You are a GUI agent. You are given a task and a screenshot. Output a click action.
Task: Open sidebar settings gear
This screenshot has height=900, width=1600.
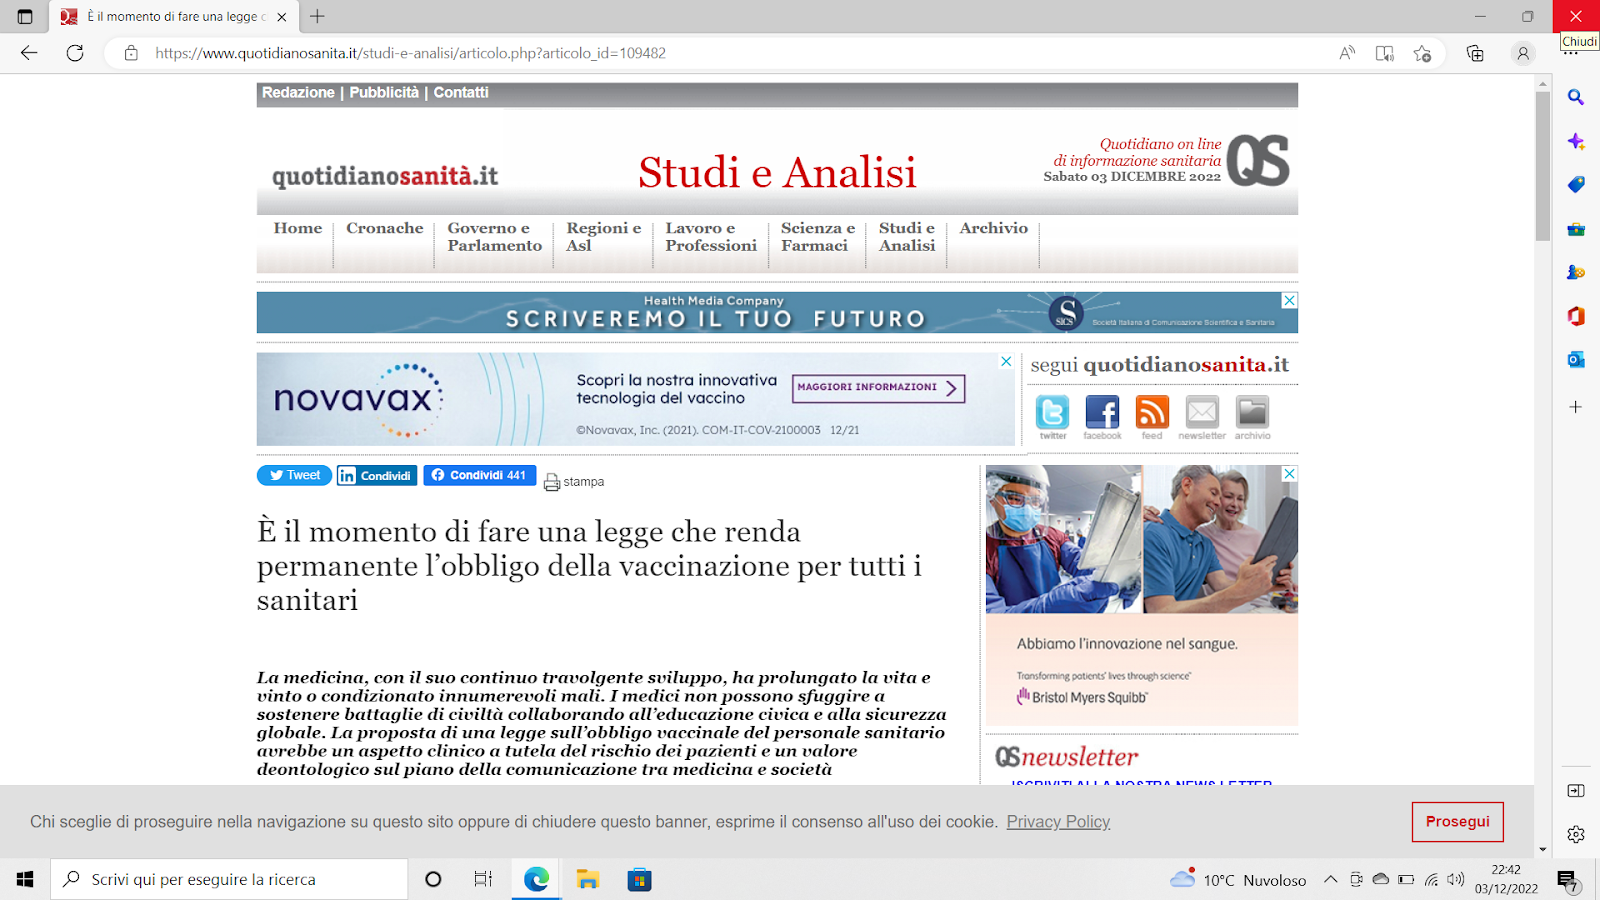point(1576,834)
